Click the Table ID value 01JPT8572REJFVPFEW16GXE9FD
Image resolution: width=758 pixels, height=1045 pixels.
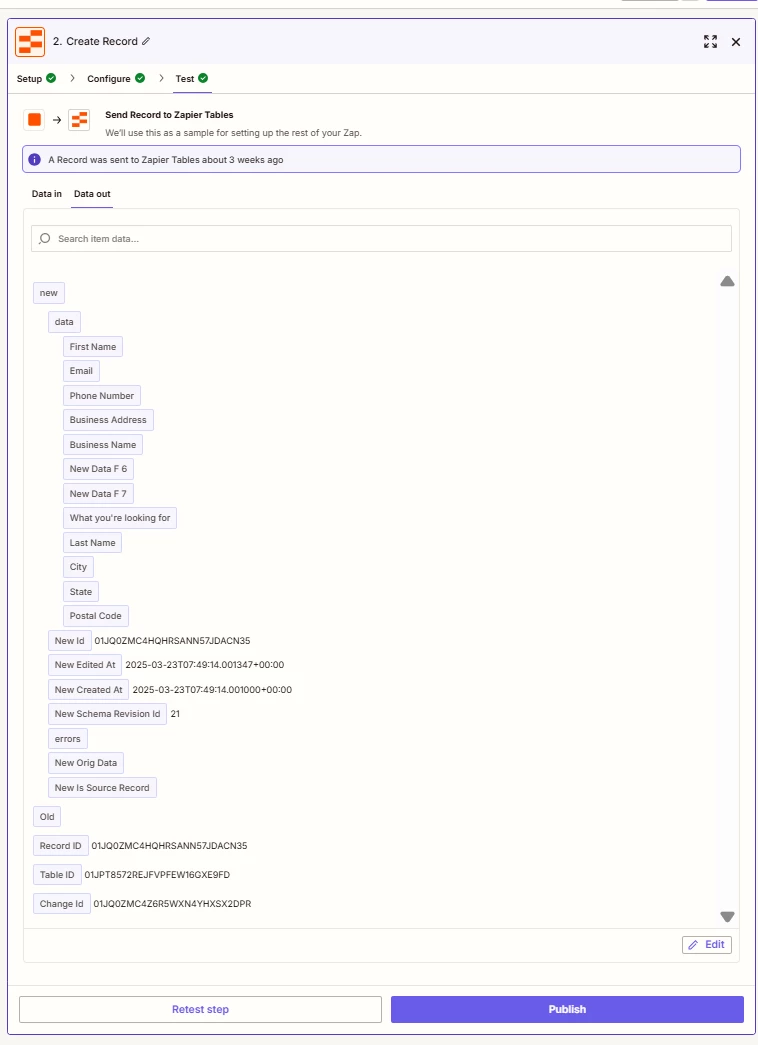tap(157, 874)
